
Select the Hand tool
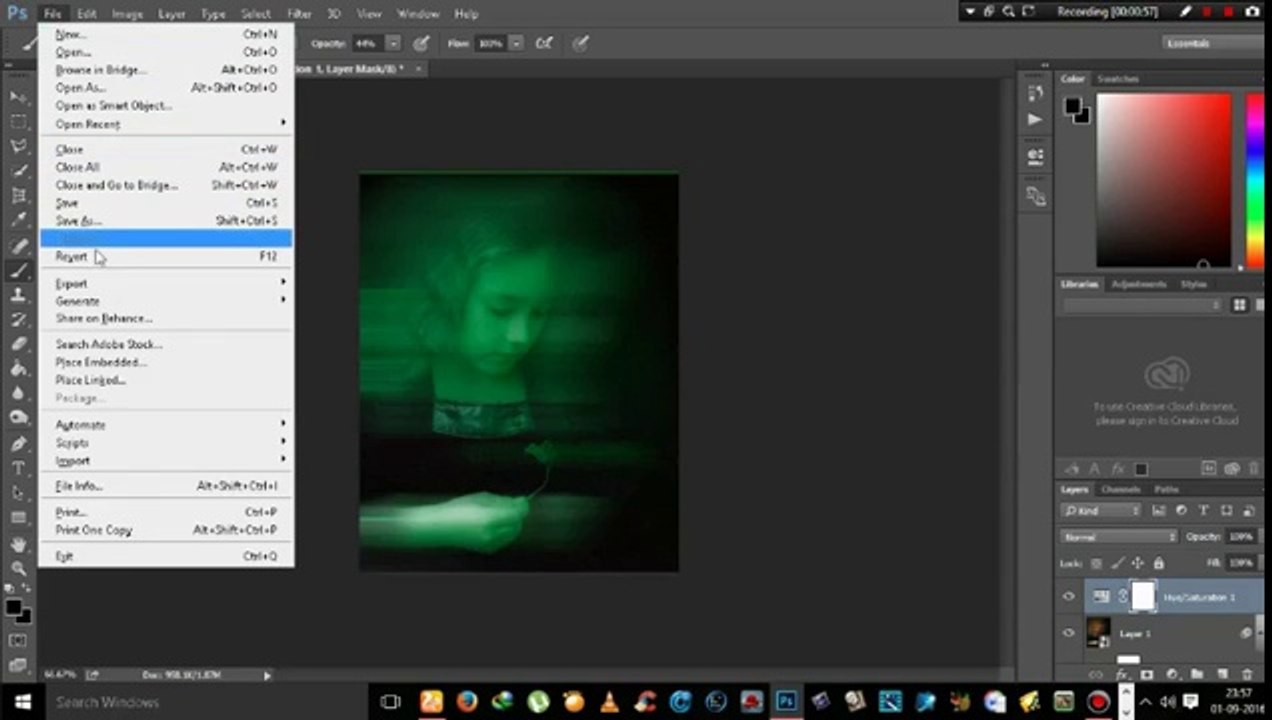[18, 544]
